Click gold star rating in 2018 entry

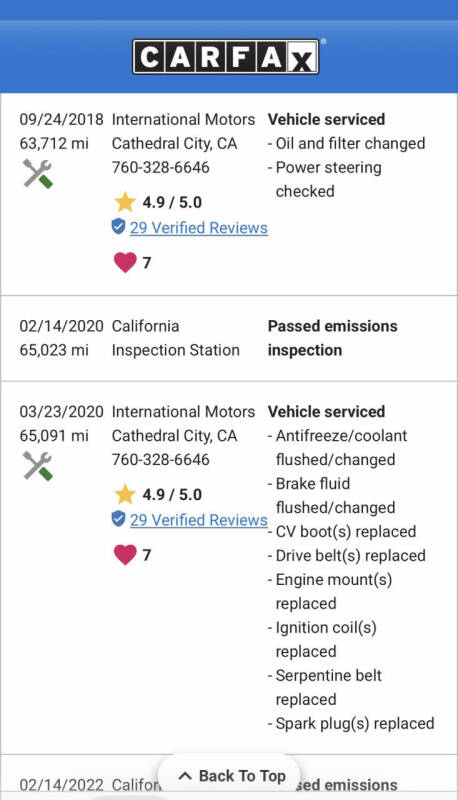pos(124,202)
